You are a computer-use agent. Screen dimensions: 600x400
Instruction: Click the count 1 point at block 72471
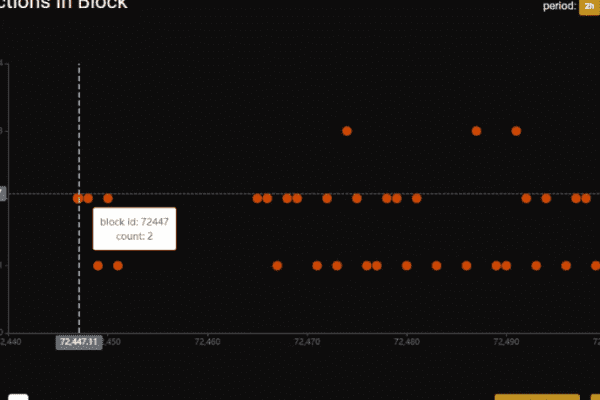[317, 266]
